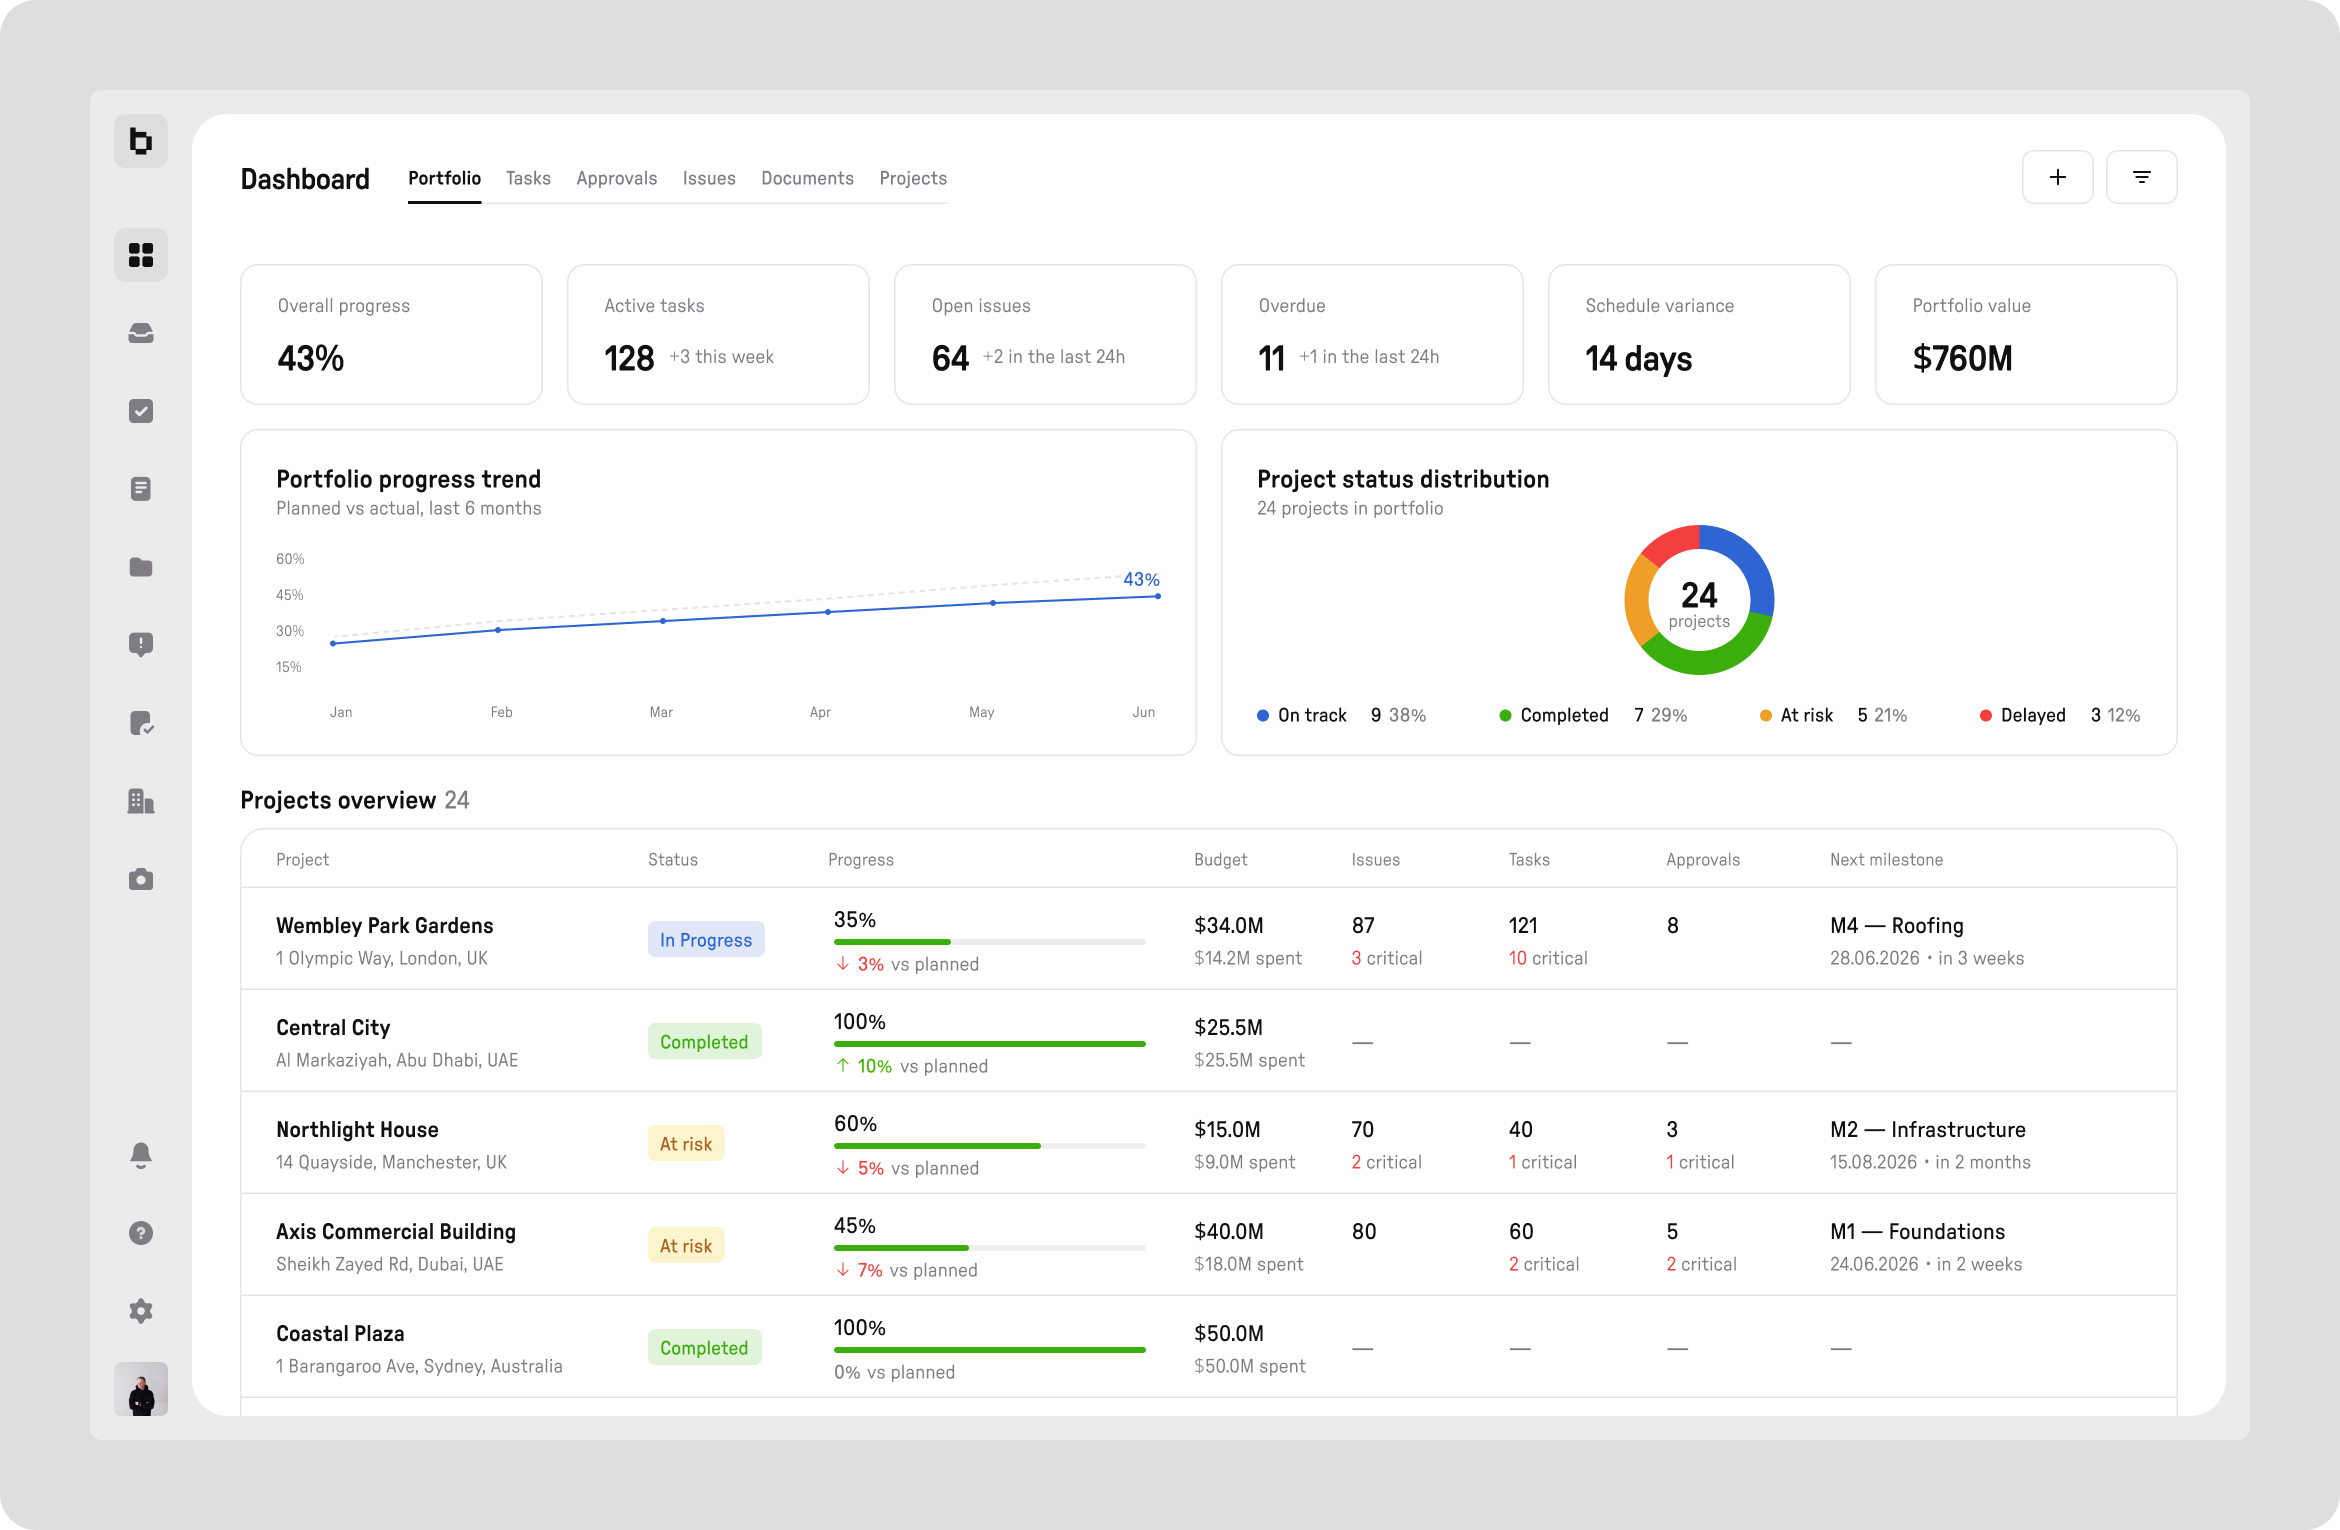Viewport: 2340px width, 1530px height.
Task: Open the tasks checkmark icon in sidebar
Action: coord(141,411)
